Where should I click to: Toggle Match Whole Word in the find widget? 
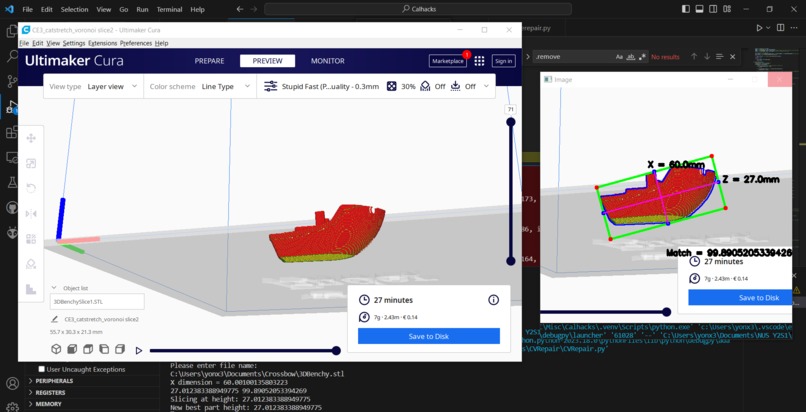(631, 57)
